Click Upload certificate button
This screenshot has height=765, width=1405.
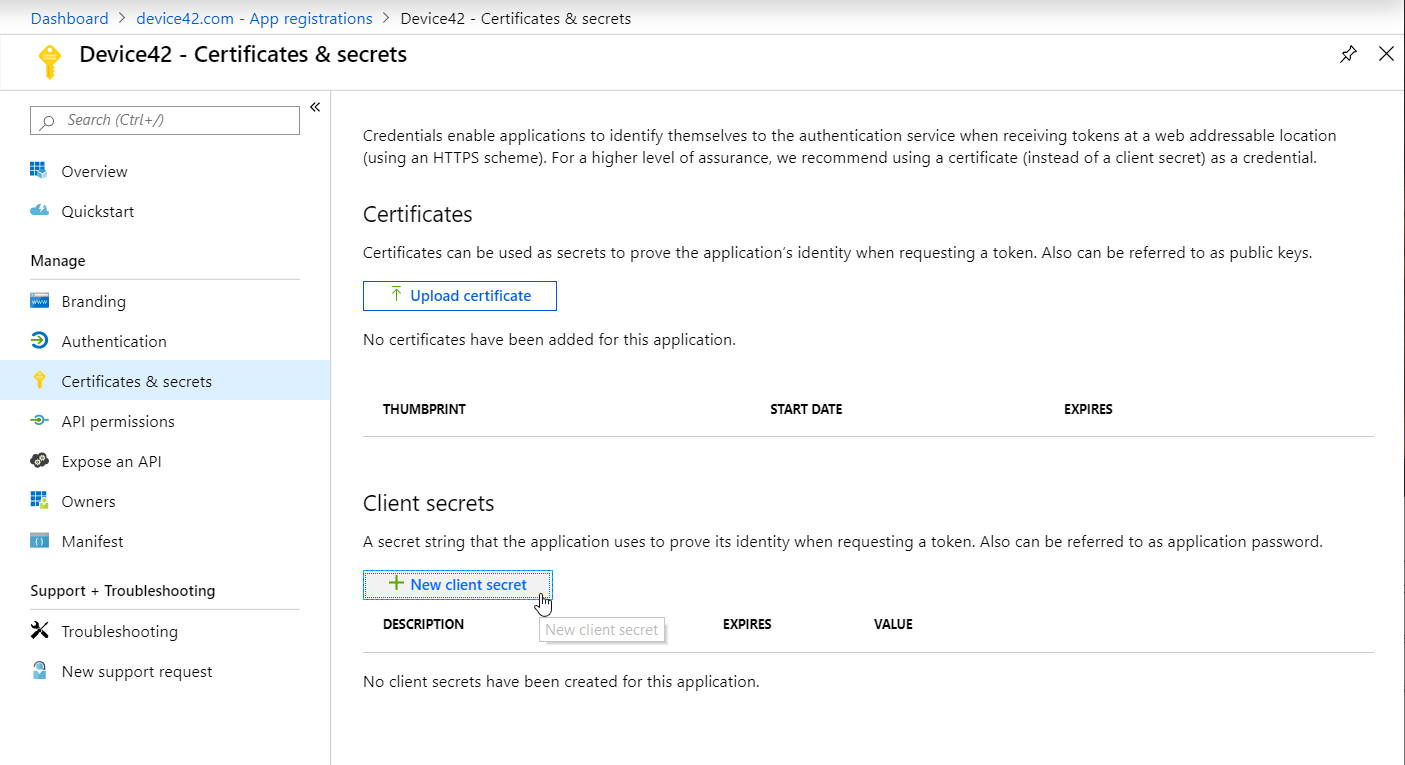tap(459, 296)
